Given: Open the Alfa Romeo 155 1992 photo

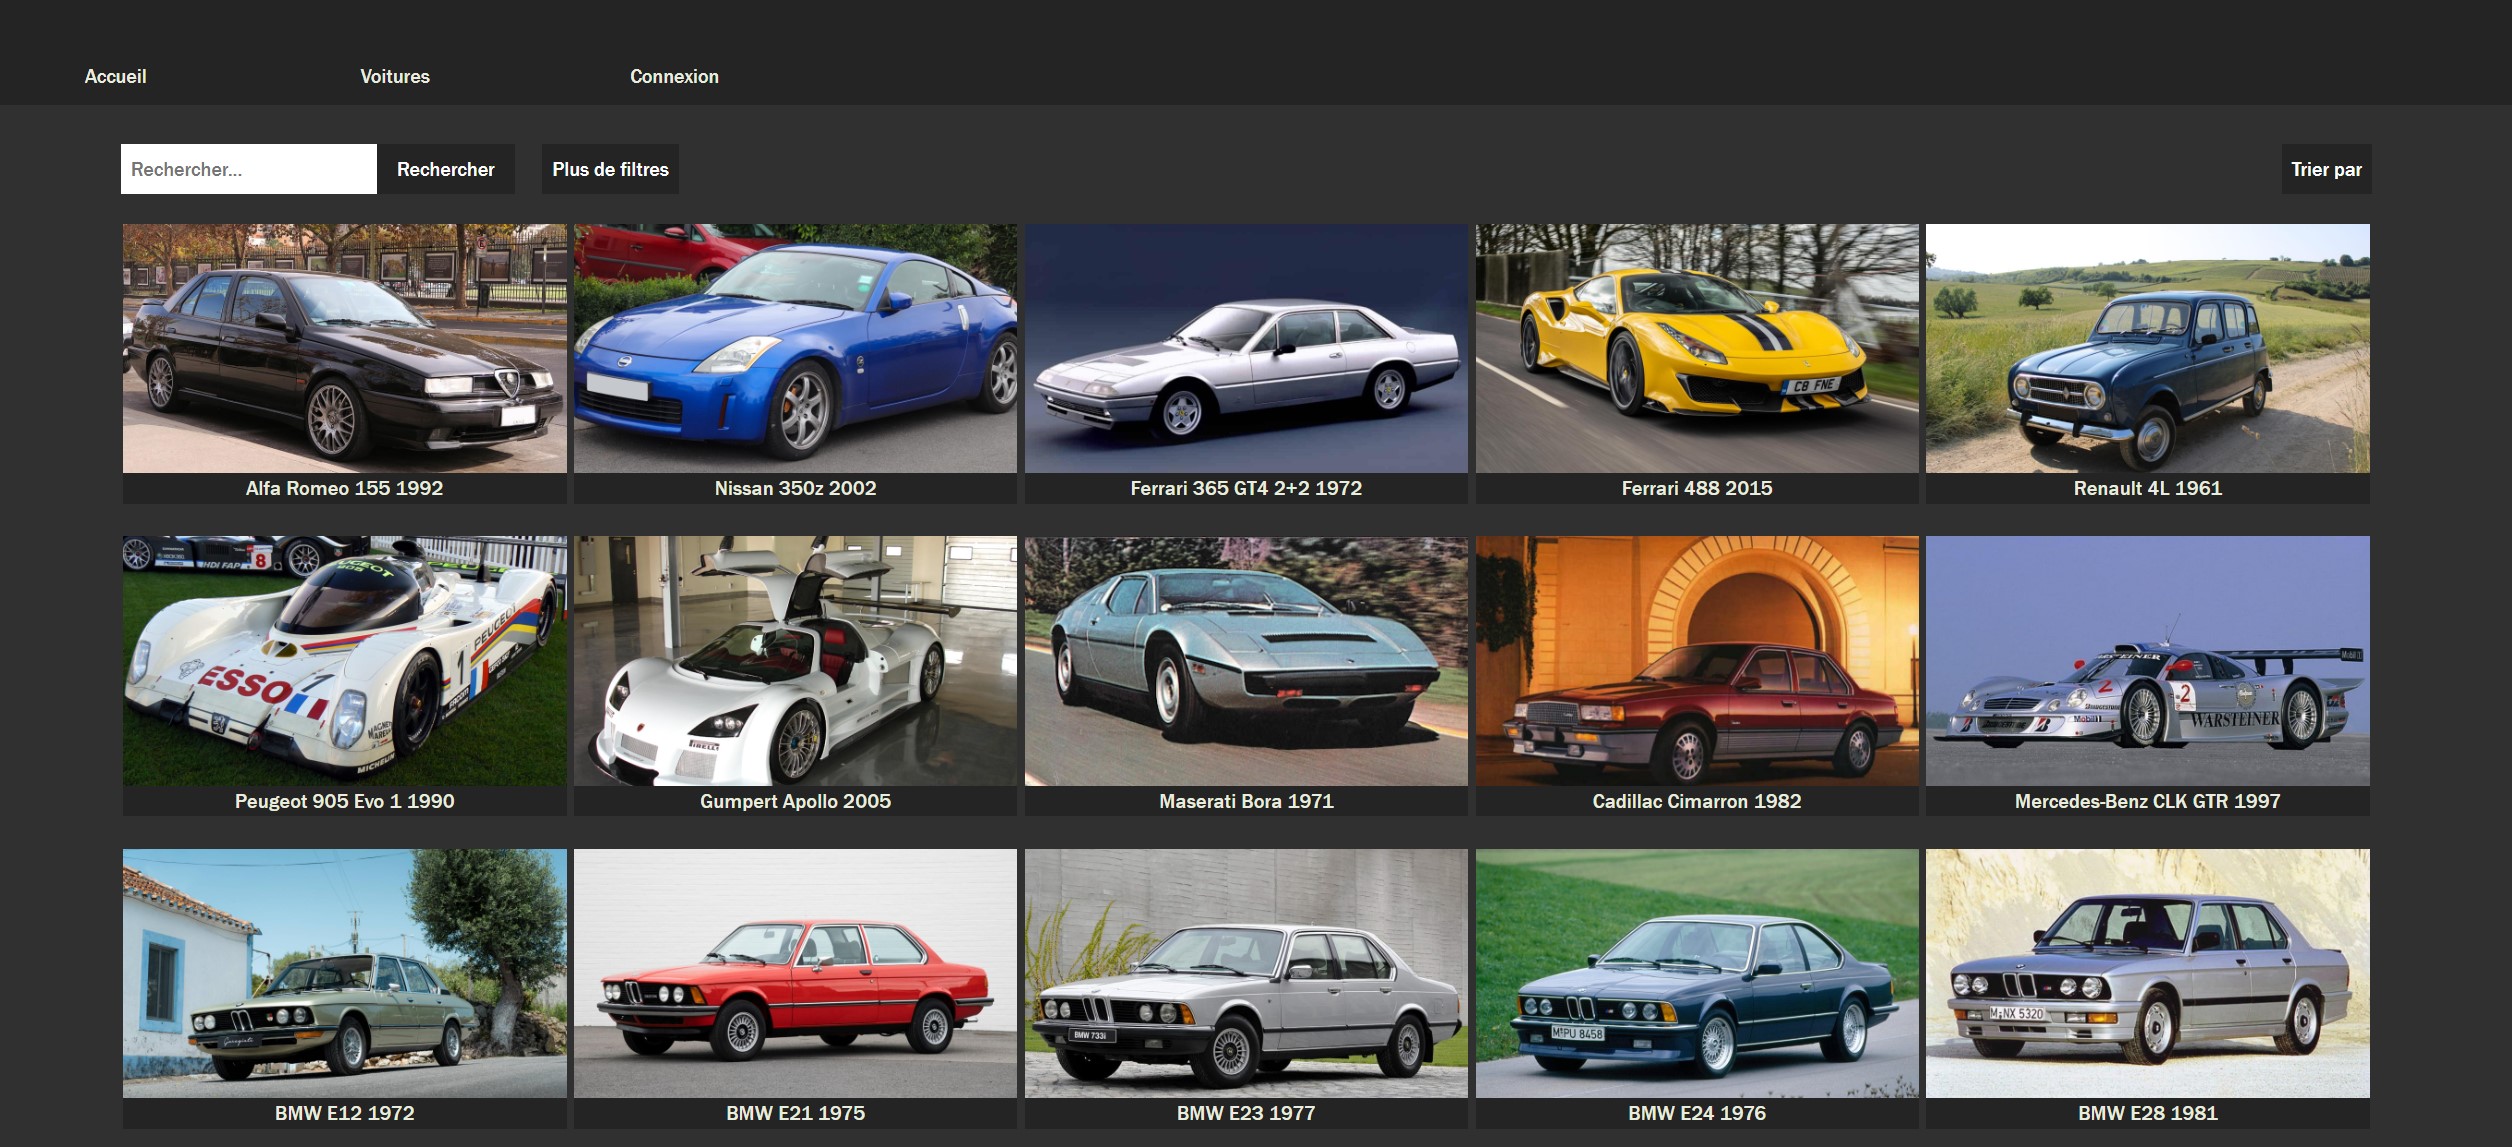Looking at the screenshot, I should [x=344, y=348].
